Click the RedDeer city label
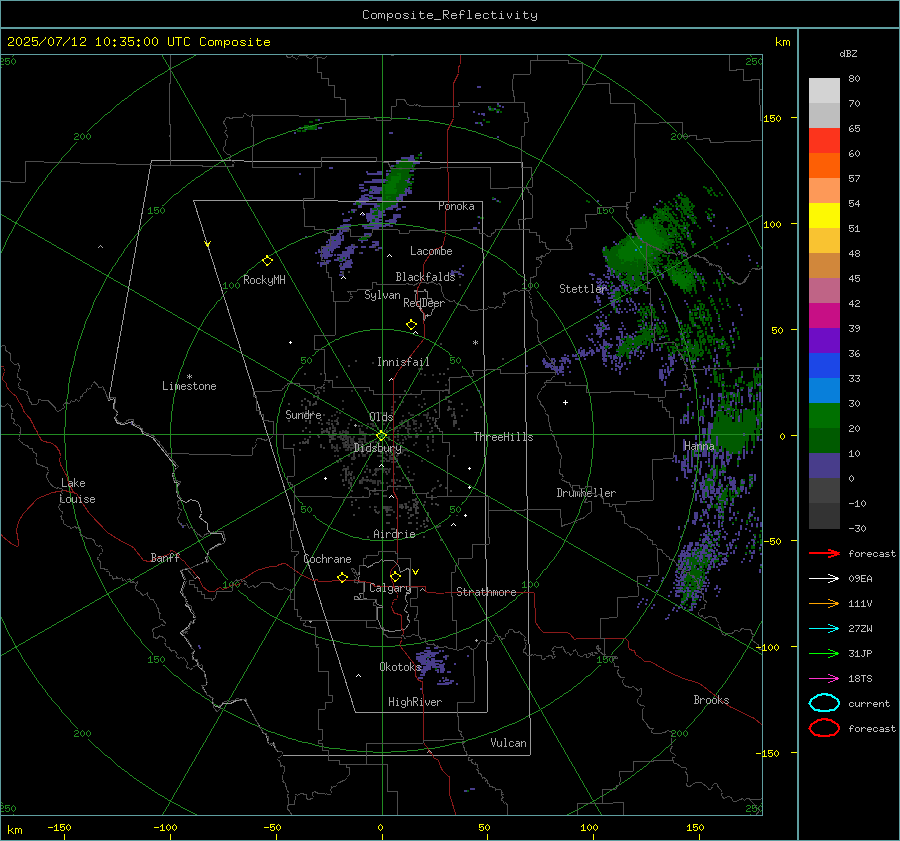 [424, 303]
